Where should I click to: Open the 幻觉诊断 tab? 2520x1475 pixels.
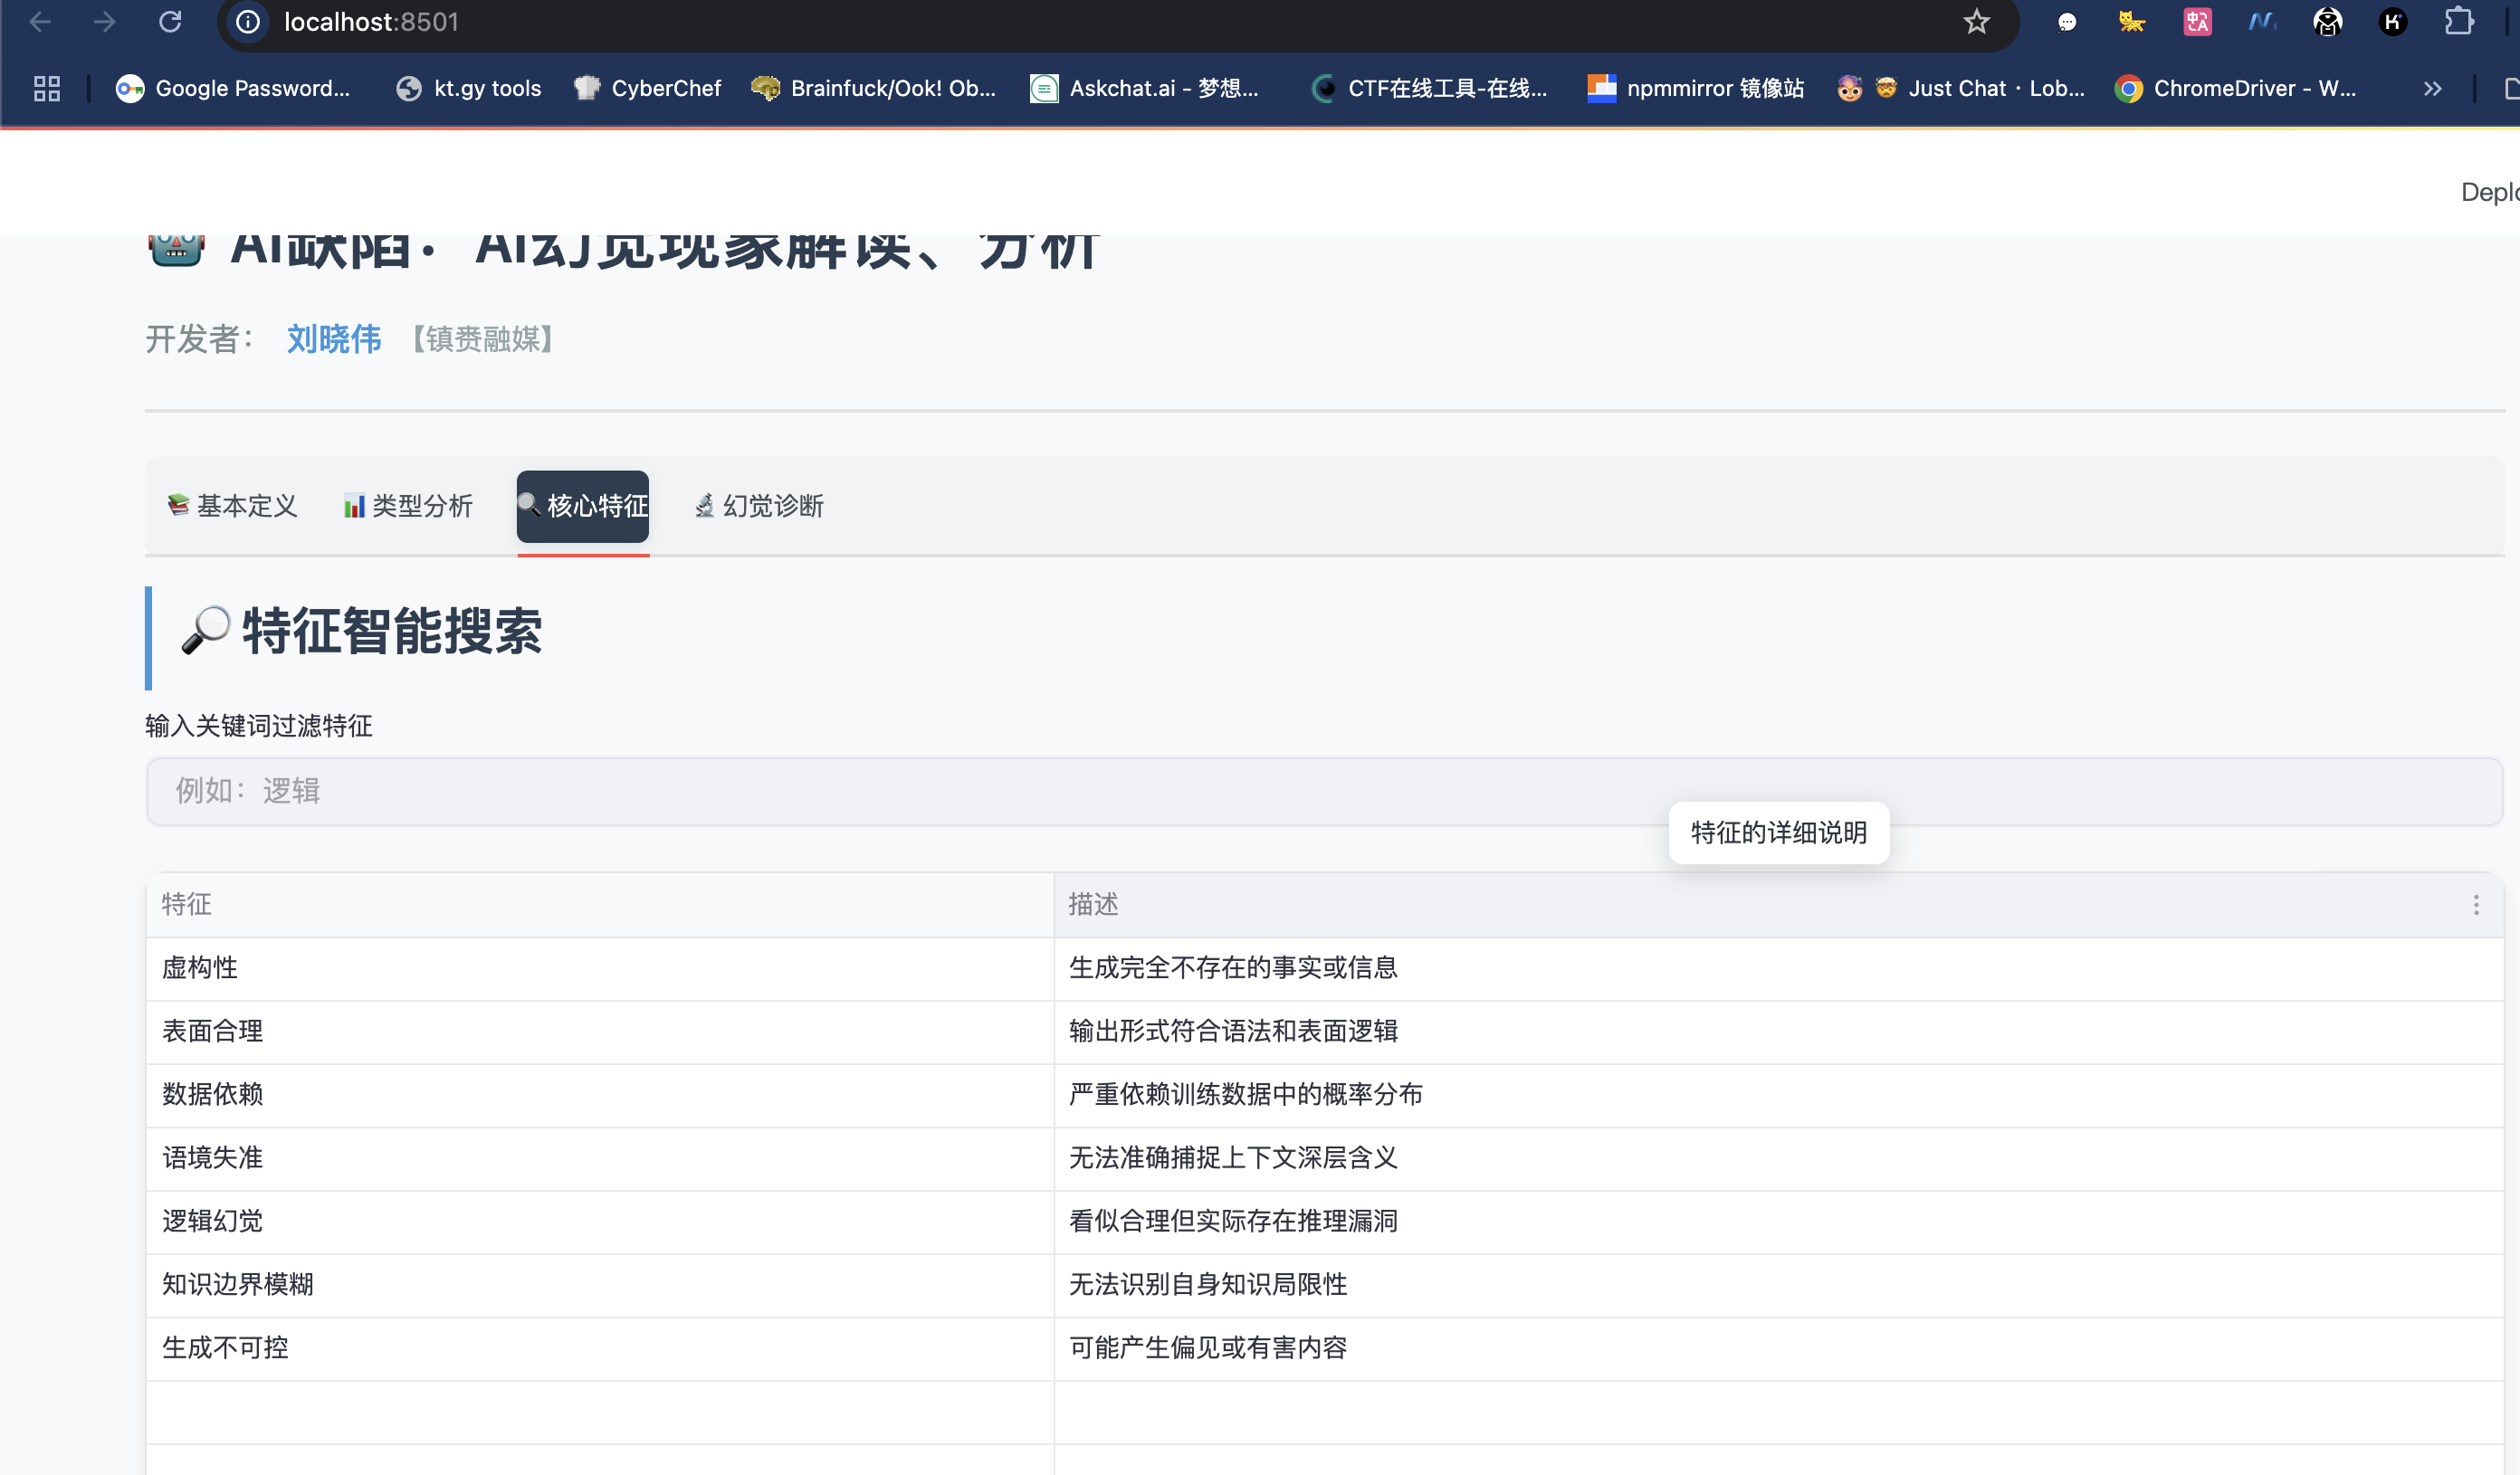coord(759,506)
